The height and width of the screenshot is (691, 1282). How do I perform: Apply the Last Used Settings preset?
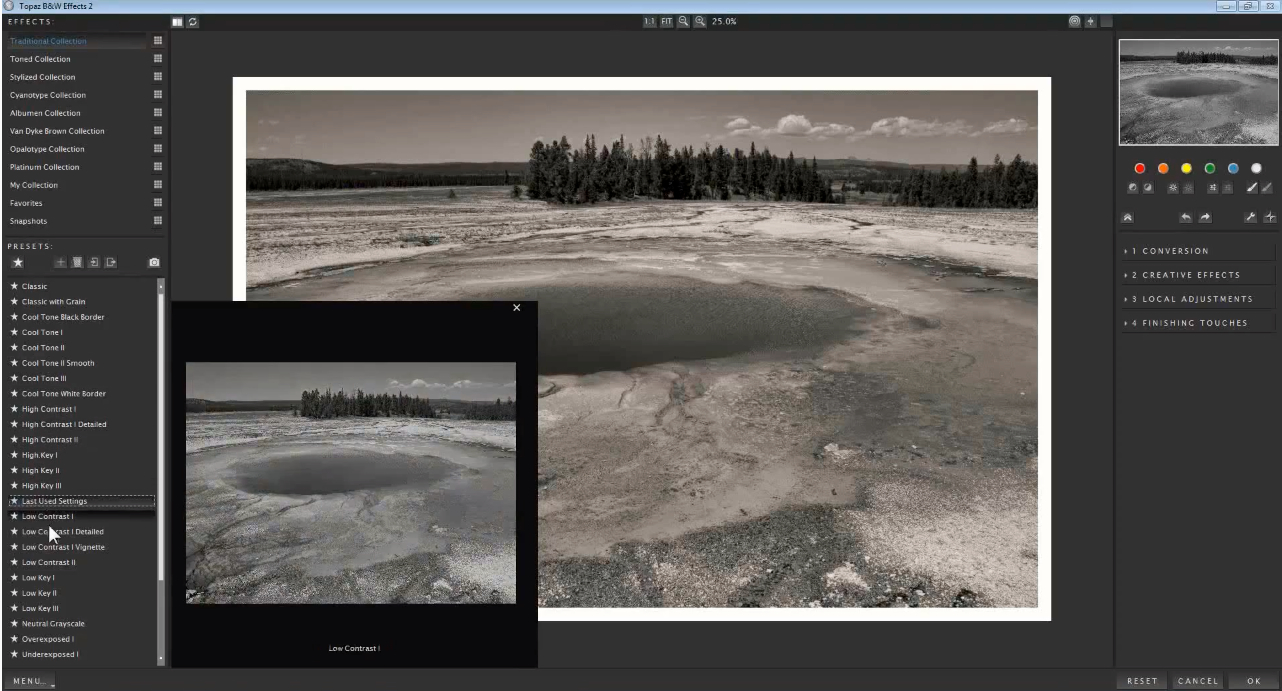[x=81, y=501]
